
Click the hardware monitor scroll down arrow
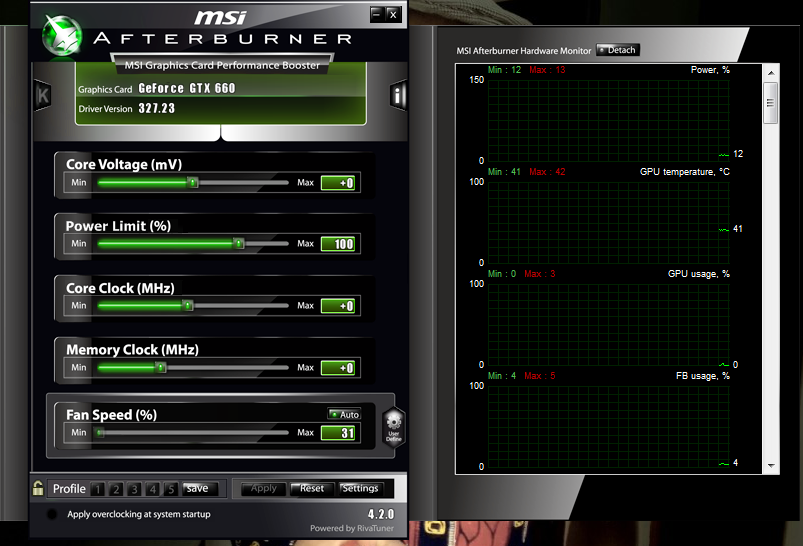point(771,466)
